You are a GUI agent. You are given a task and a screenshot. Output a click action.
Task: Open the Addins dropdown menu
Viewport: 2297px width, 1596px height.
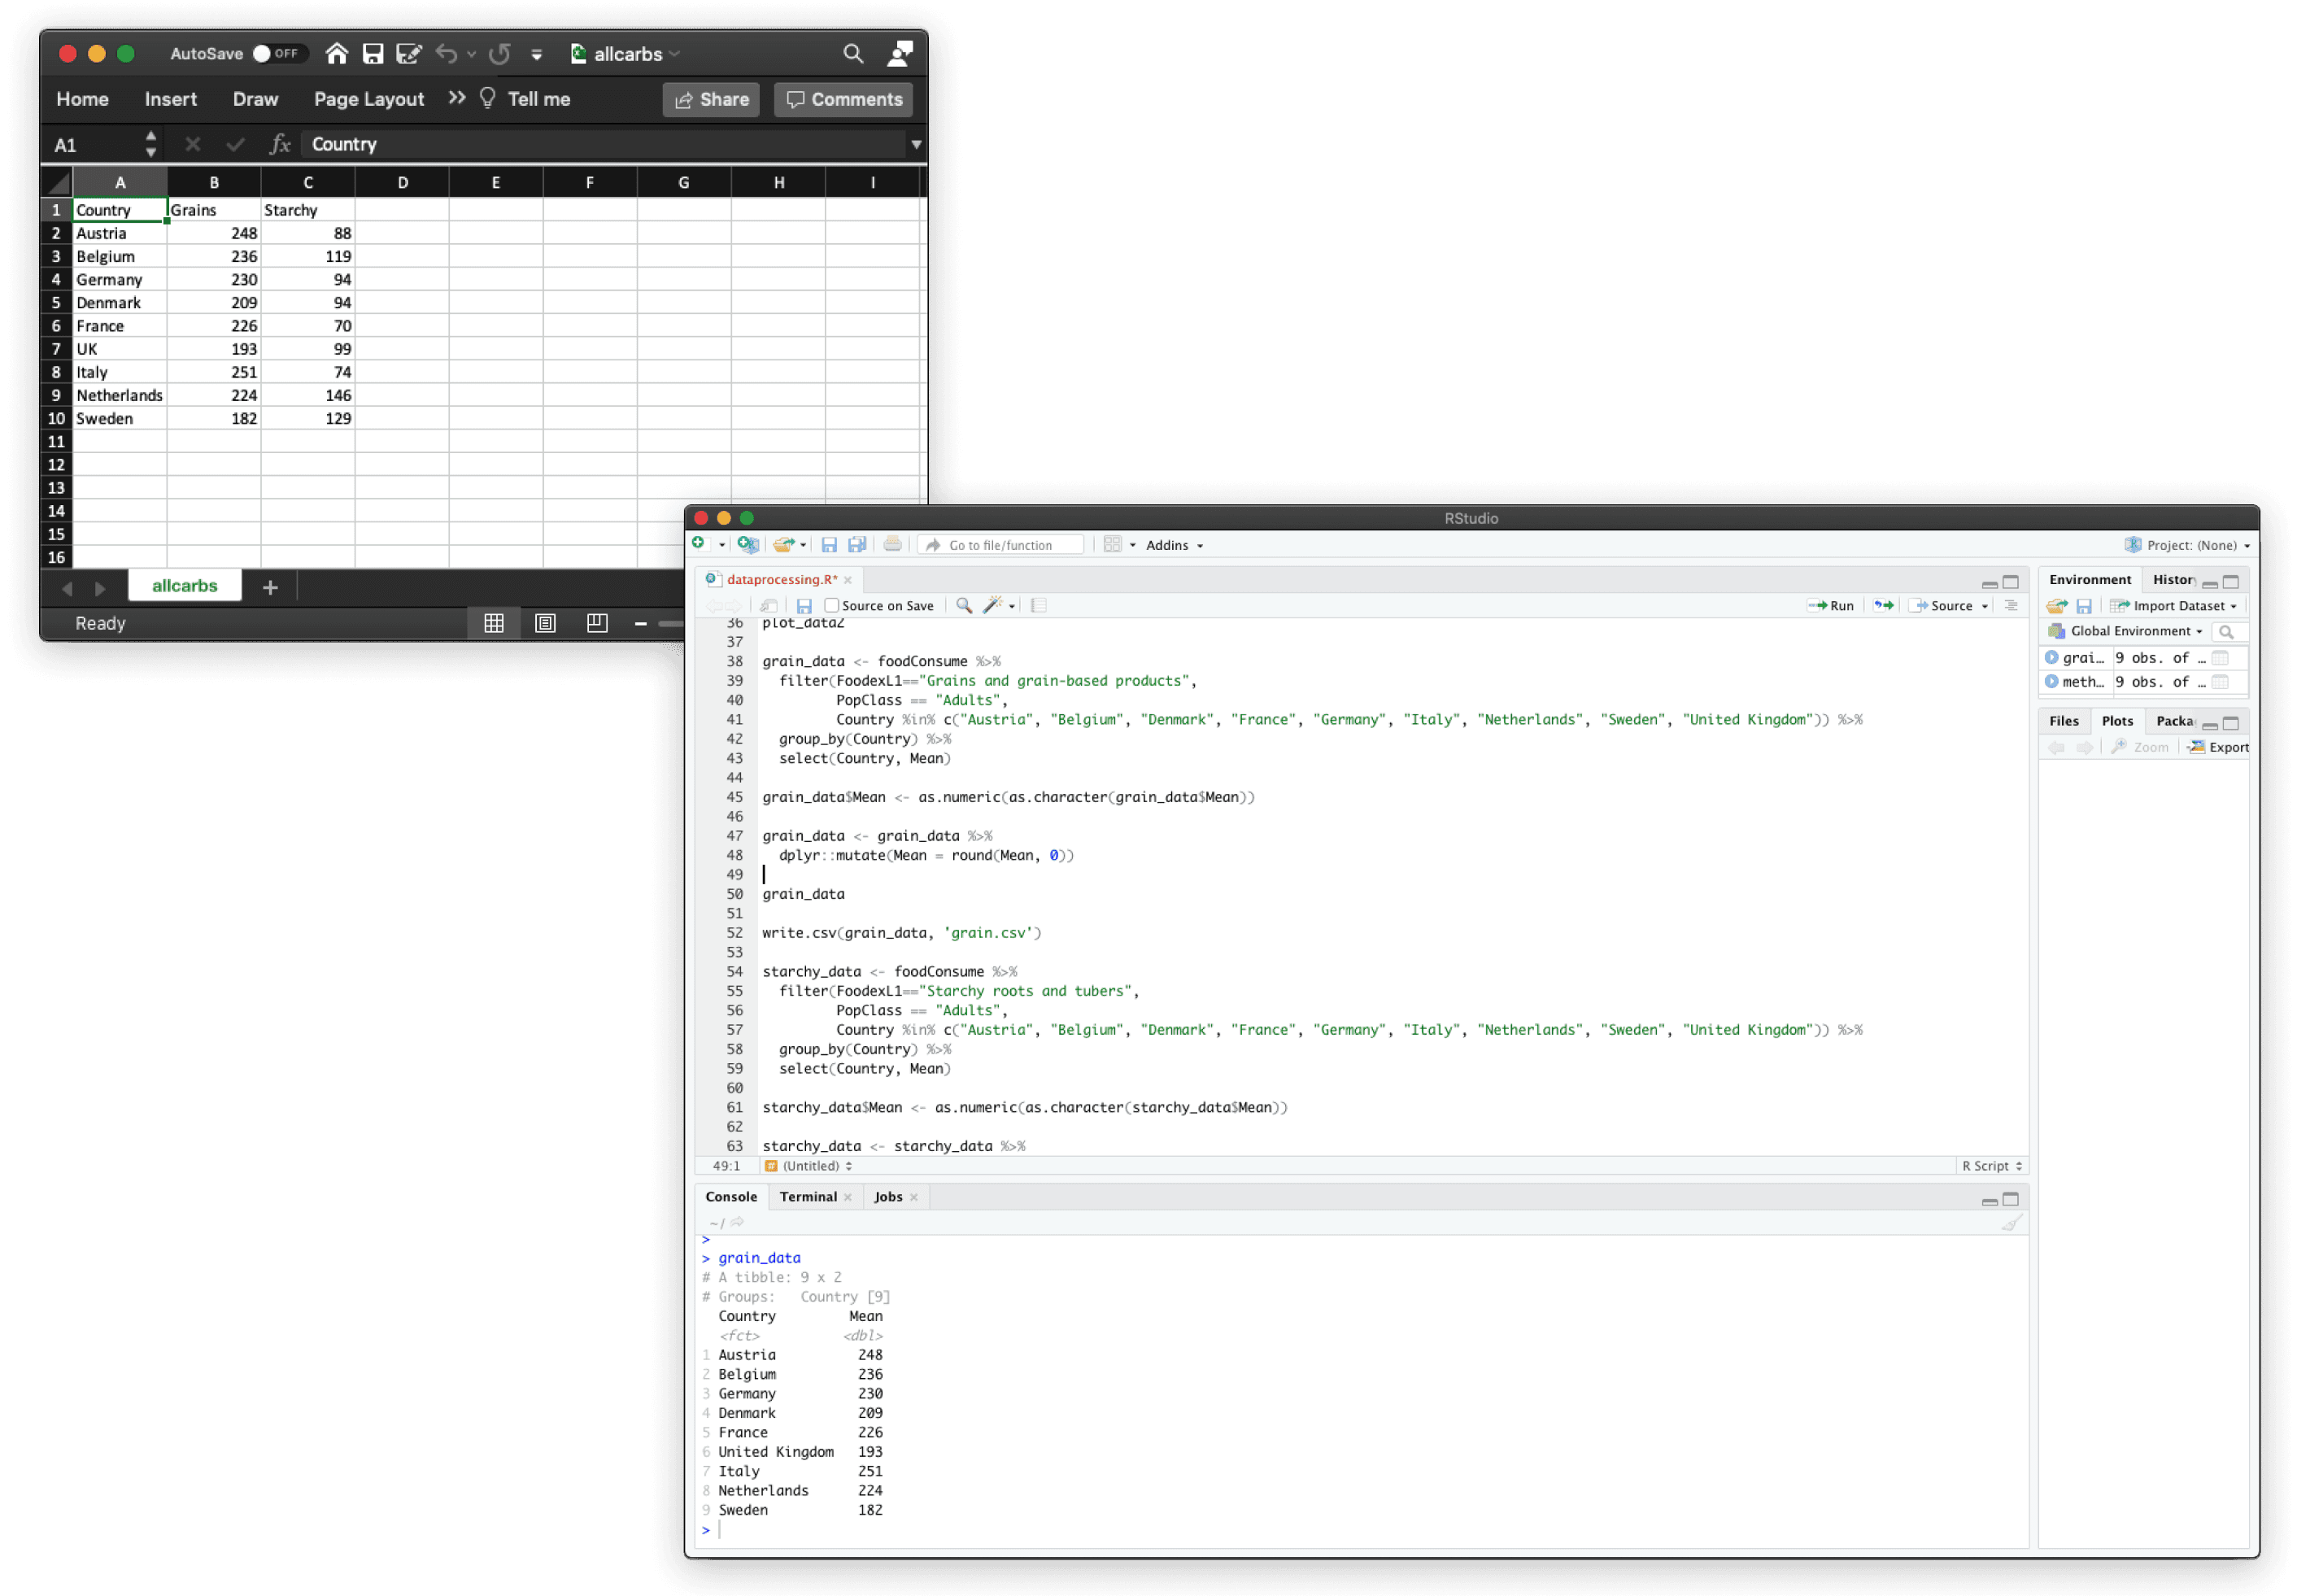(x=1173, y=545)
